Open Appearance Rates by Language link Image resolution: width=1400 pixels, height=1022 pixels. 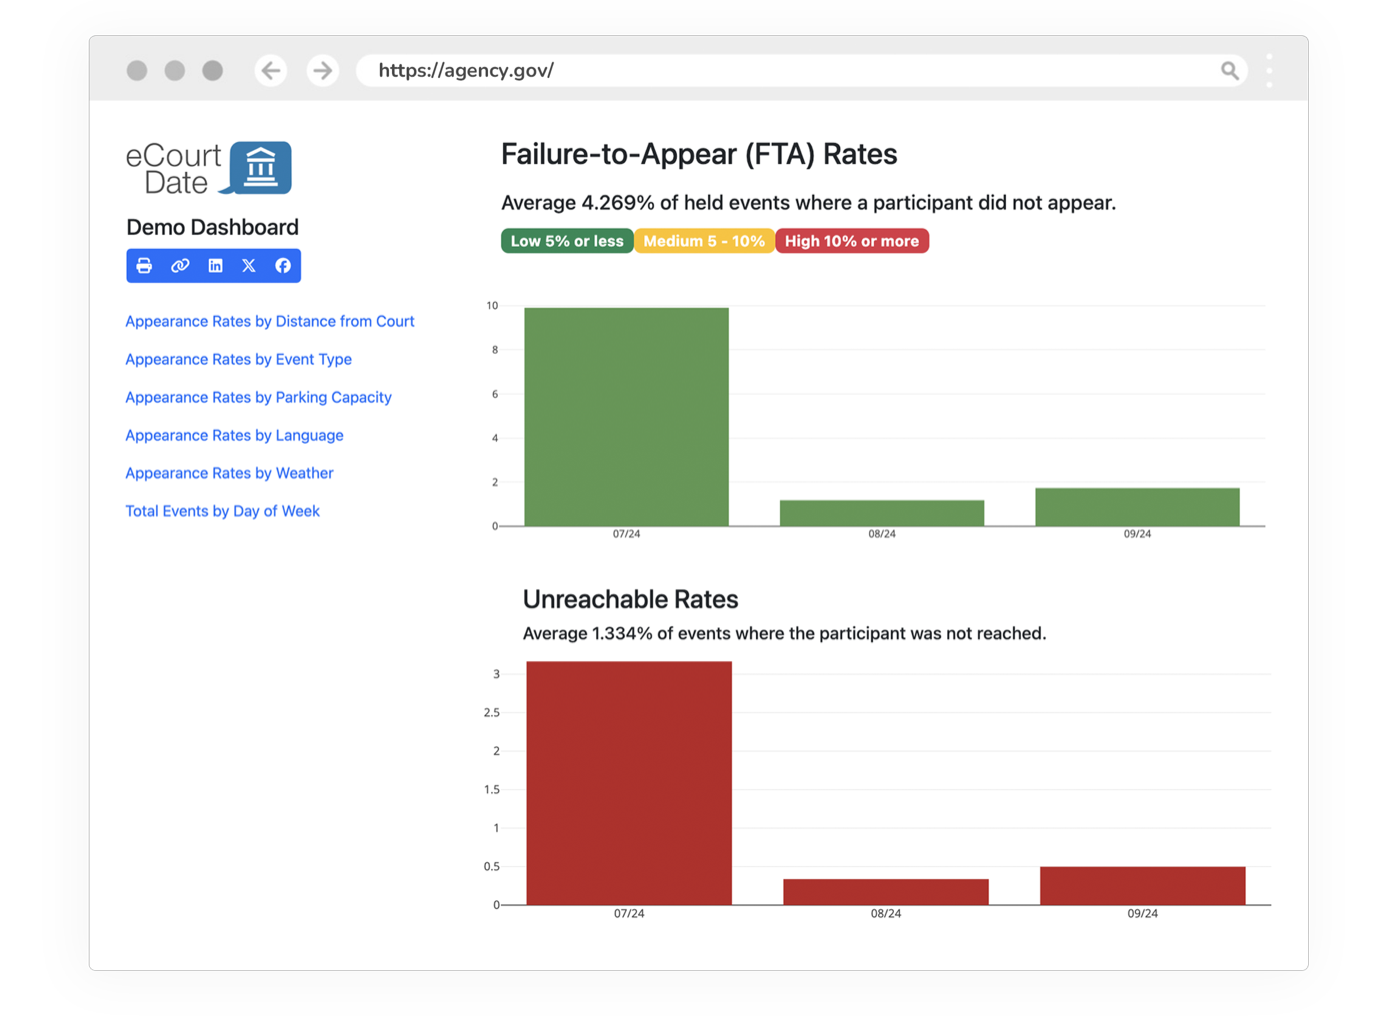234,435
